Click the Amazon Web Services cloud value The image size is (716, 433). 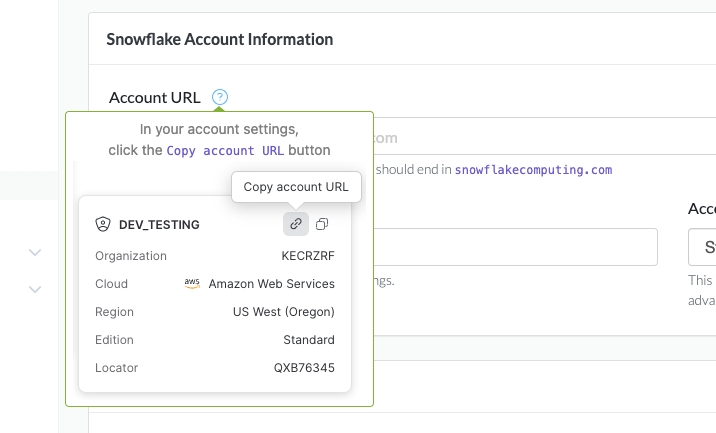pyautogui.click(x=271, y=284)
